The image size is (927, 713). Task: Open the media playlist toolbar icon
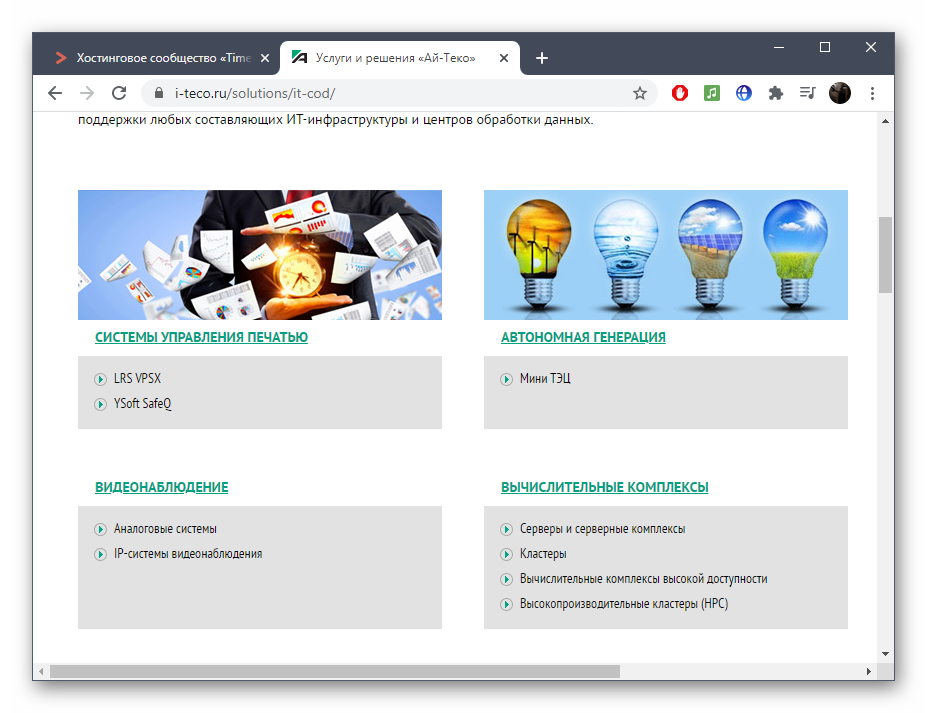[807, 93]
